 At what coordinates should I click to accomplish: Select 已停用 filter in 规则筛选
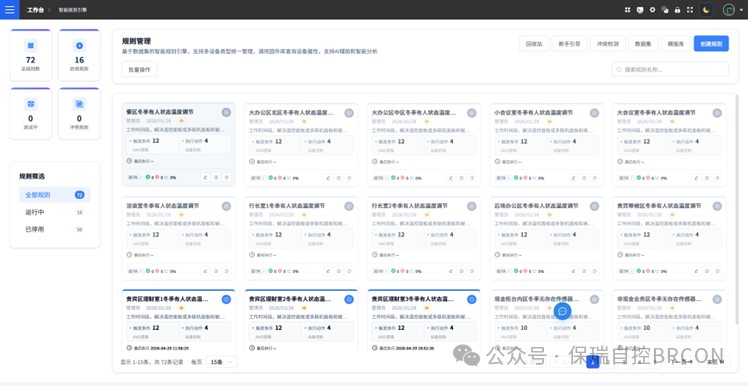tap(55, 229)
